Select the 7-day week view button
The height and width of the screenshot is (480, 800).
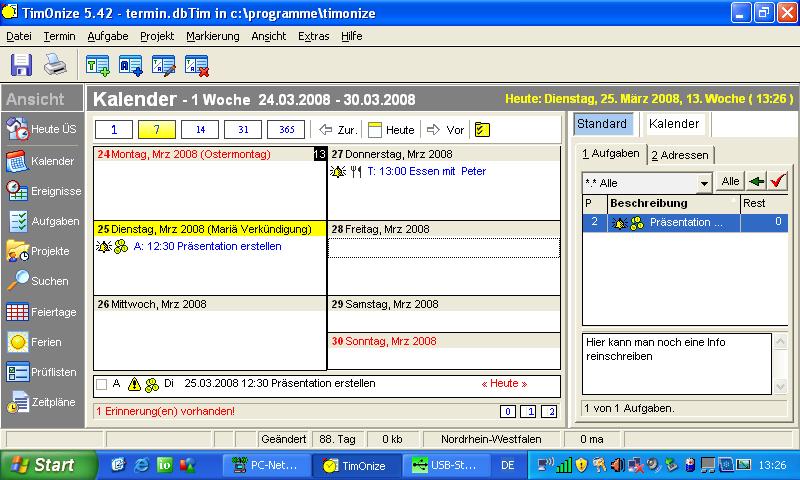point(157,130)
